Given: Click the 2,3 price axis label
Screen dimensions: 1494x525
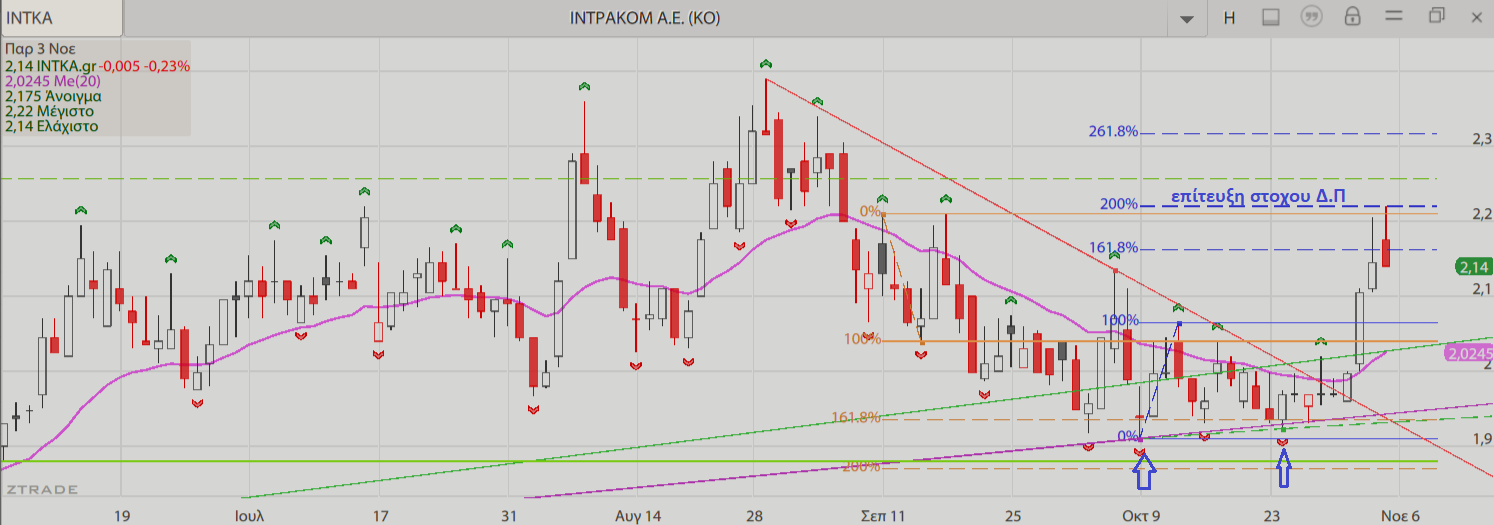Looking at the screenshot, I should (x=1482, y=141).
